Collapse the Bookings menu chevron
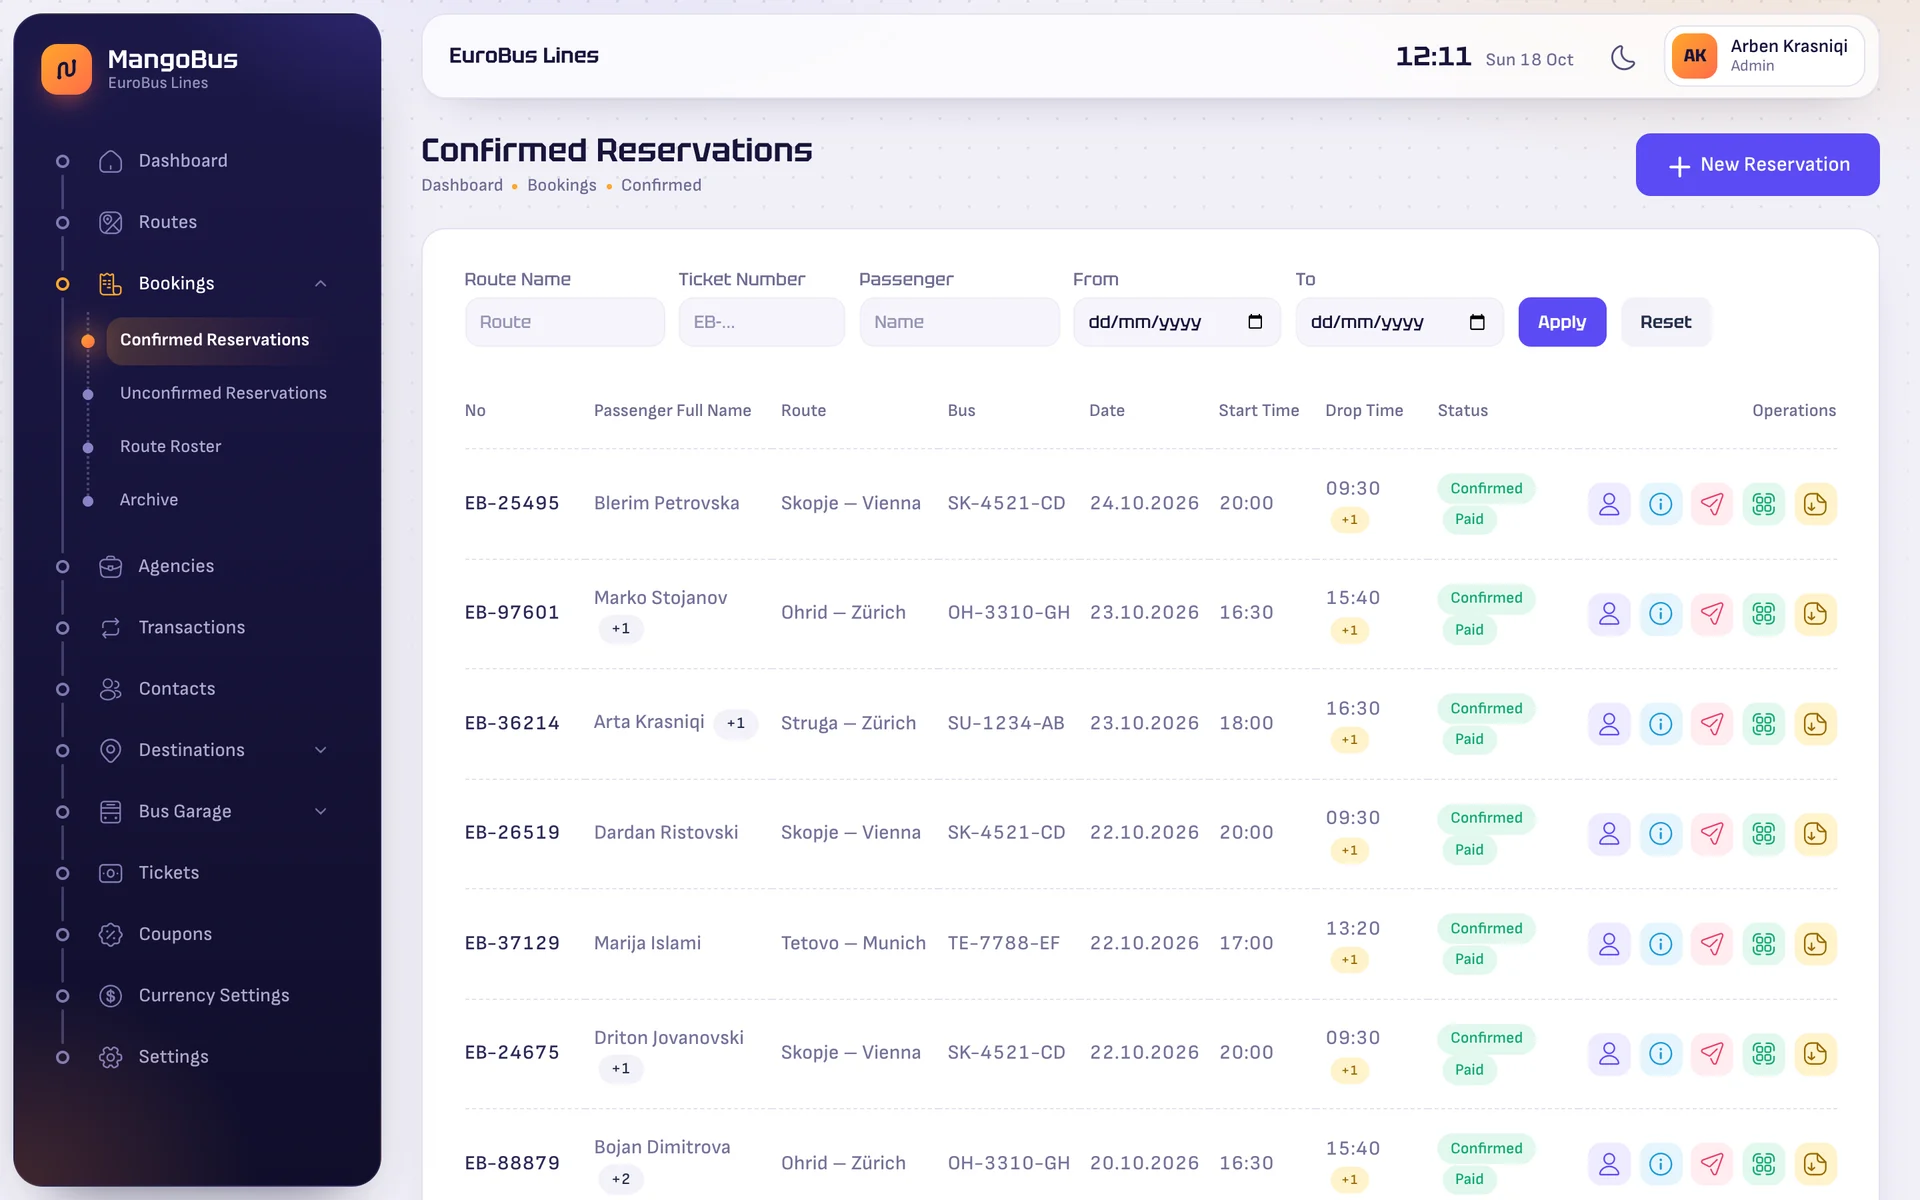This screenshot has width=1920, height=1200. (321, 284)
